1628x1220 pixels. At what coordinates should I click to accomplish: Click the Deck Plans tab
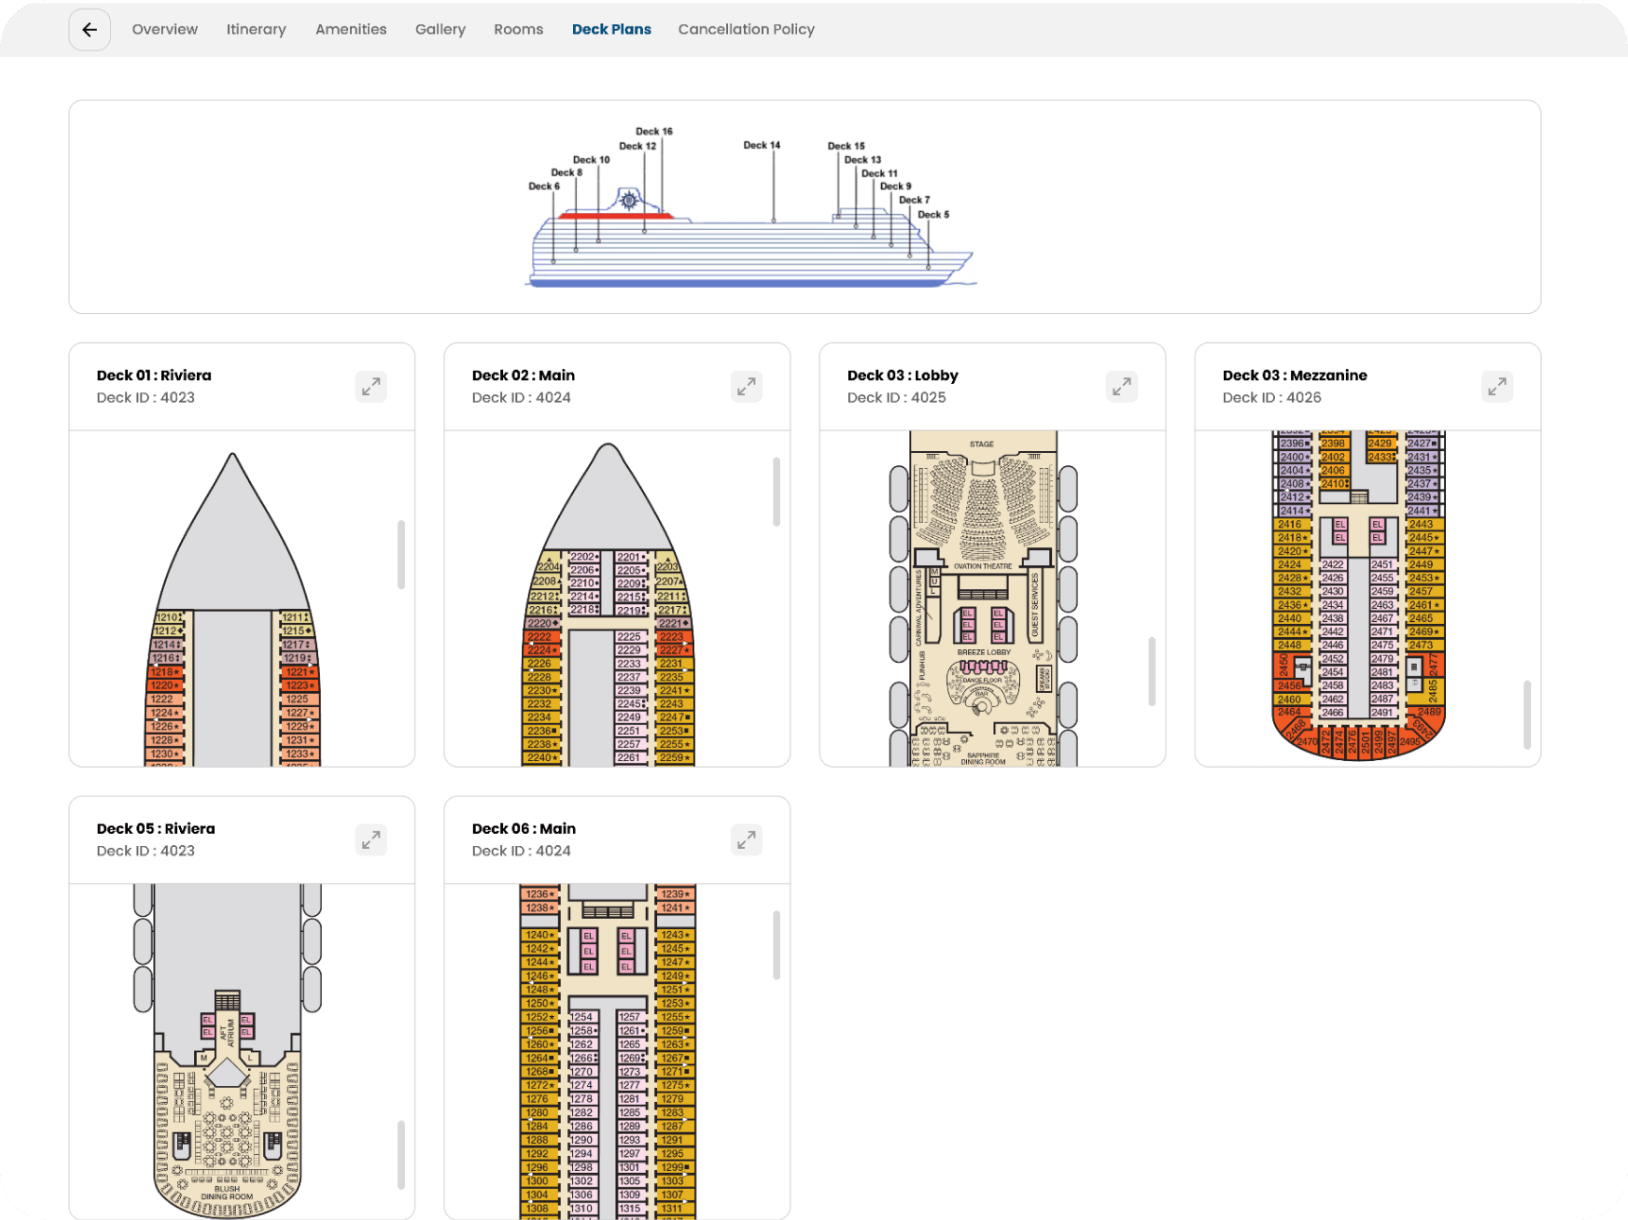tap(611, 30)
